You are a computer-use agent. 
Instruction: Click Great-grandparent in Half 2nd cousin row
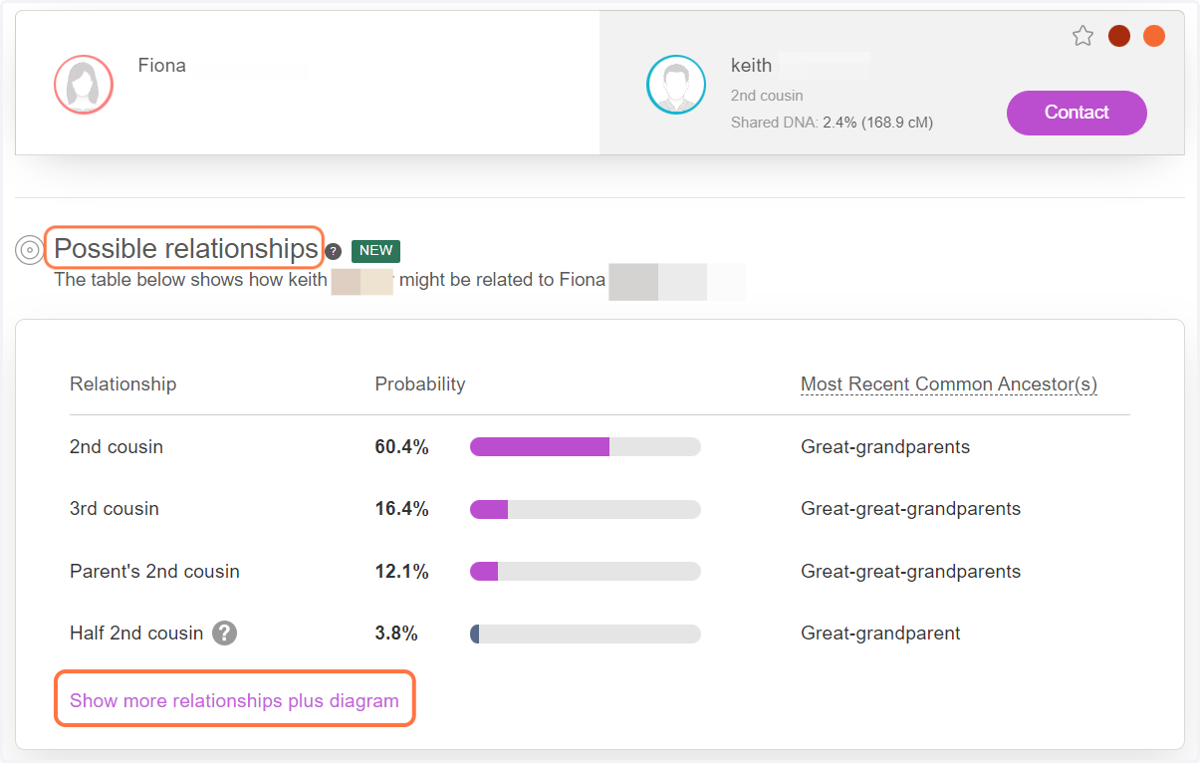click(881, 633)
